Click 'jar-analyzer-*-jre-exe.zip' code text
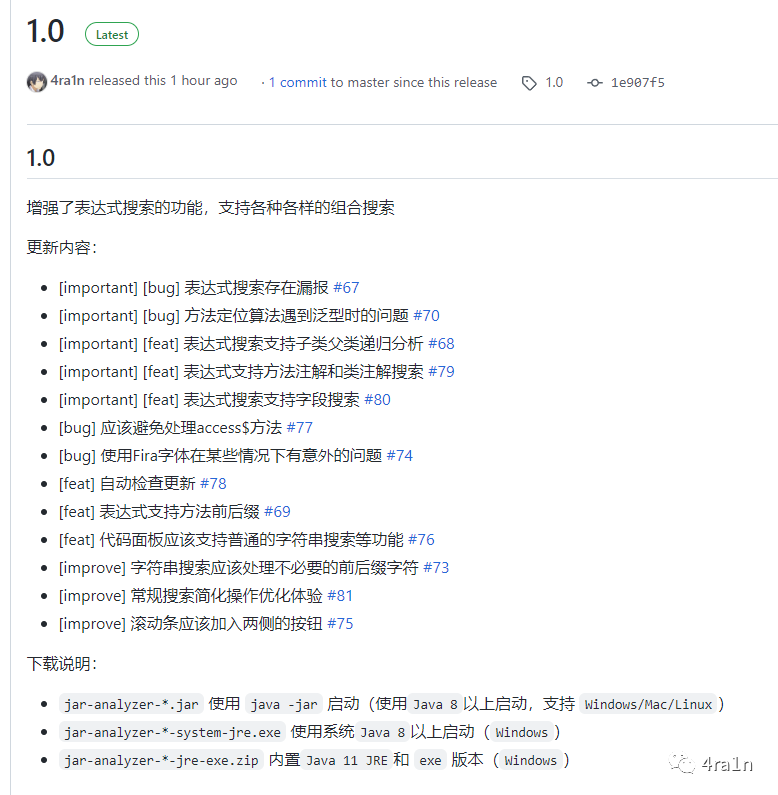This screenshot has width=778, height=795. [x=161, y=760]
